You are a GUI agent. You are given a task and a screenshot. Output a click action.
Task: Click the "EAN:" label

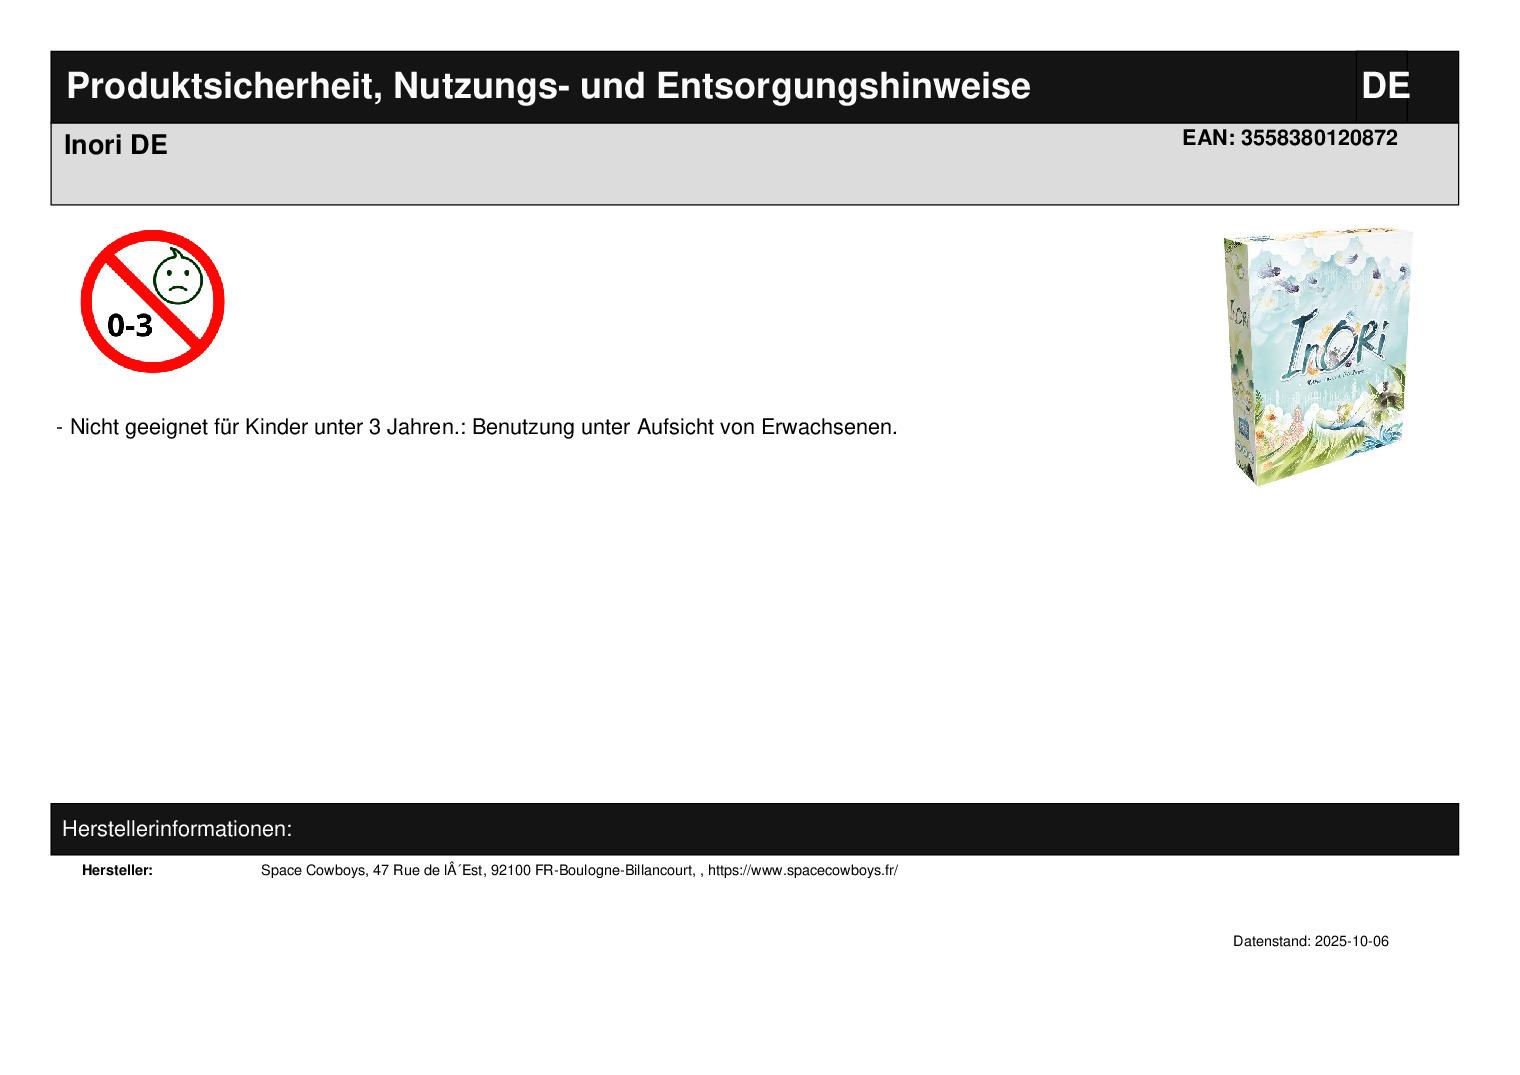coord(1208,138)
